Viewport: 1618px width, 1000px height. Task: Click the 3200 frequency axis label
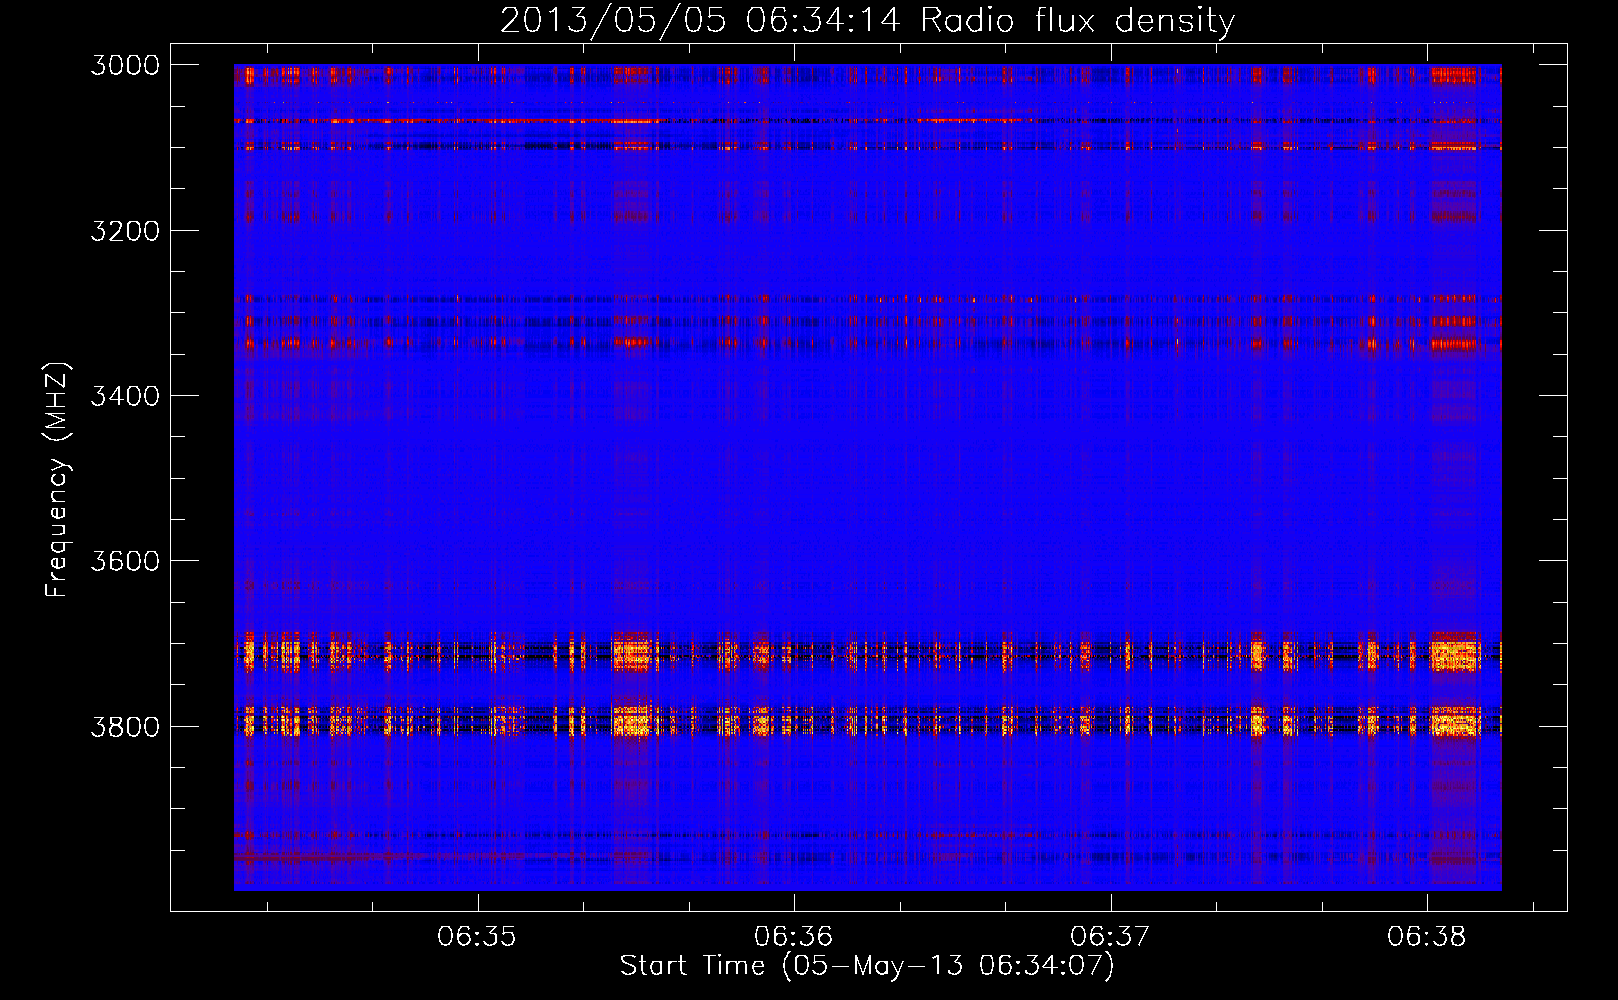[x=125, y=231]
